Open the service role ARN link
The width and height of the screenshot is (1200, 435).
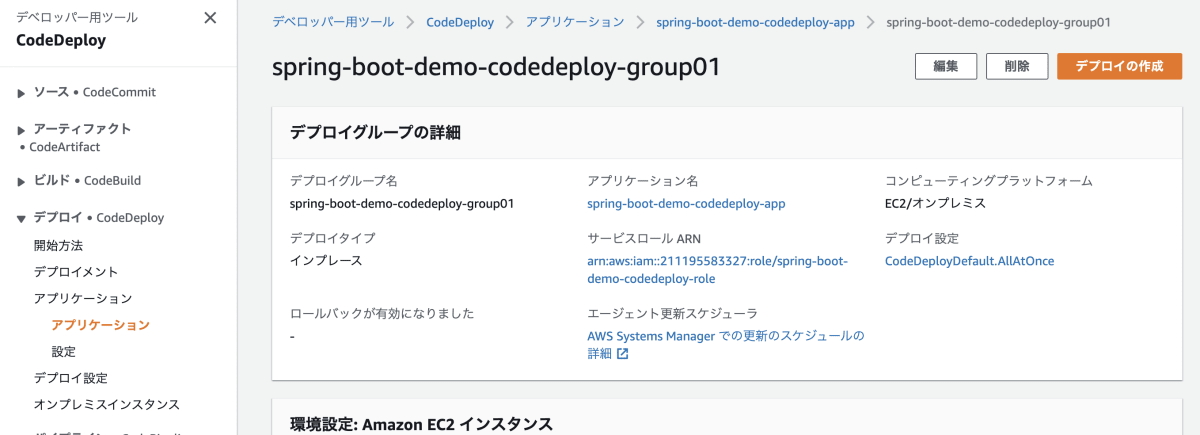coord(717,270)
